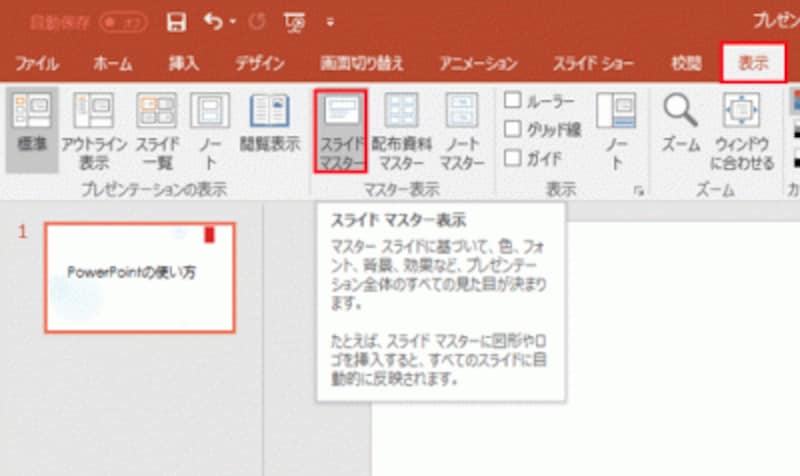Viewport: 800px width, 476px height.
Task: Switch to アウトライン表示 view
Action: coord(94,131)
